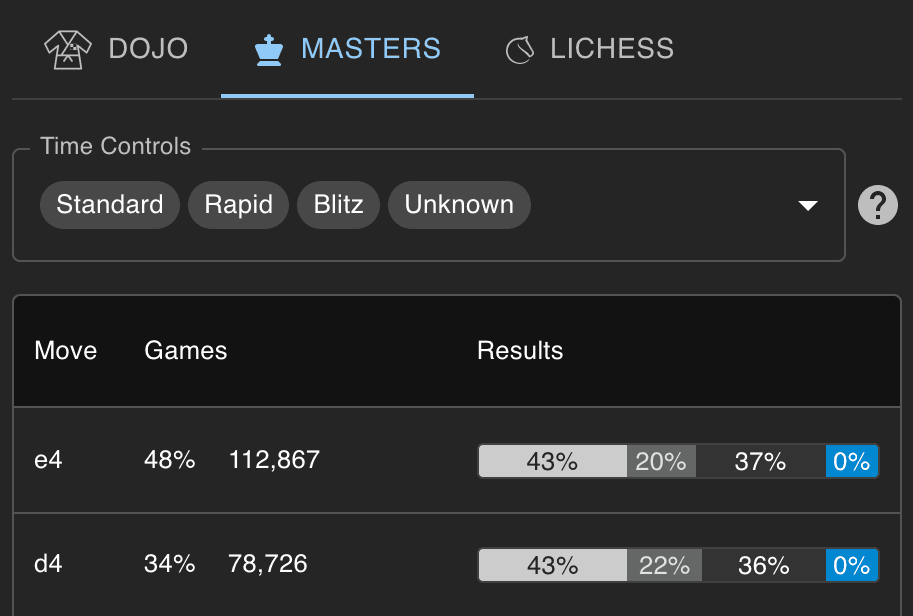Click the Games column header
Image resolution: width=913 pixels, height=616 pixels.
tap(185, 351)
